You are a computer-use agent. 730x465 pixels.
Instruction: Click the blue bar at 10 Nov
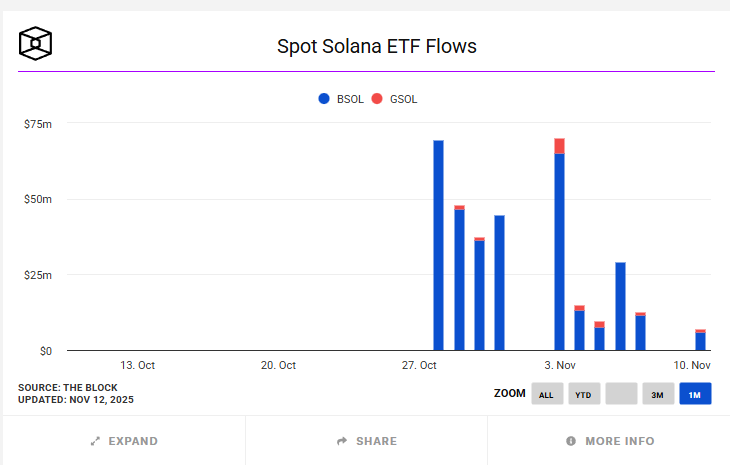[x=700, y=342]
